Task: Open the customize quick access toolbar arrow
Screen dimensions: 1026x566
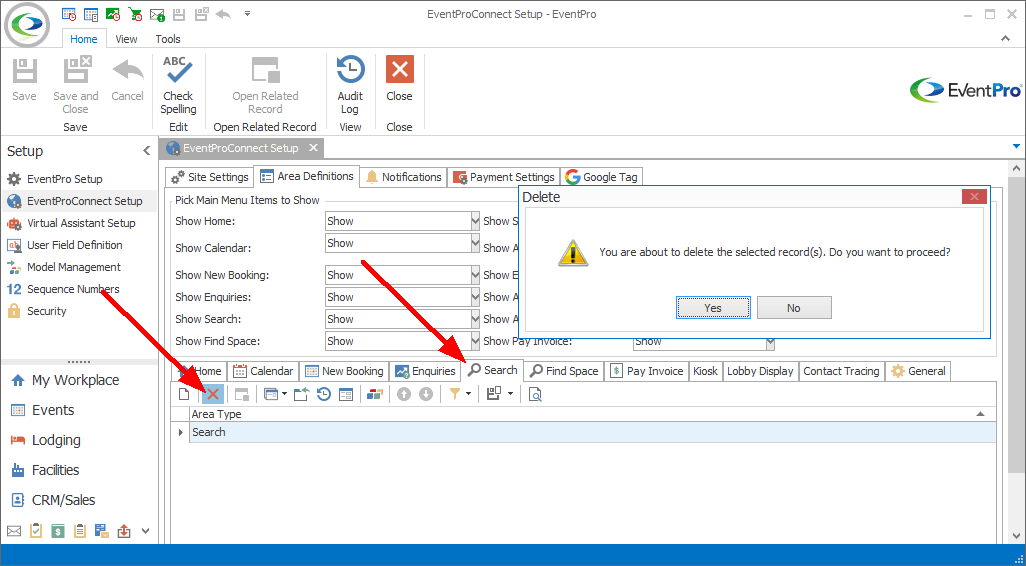Action: (x=247, y=13)
